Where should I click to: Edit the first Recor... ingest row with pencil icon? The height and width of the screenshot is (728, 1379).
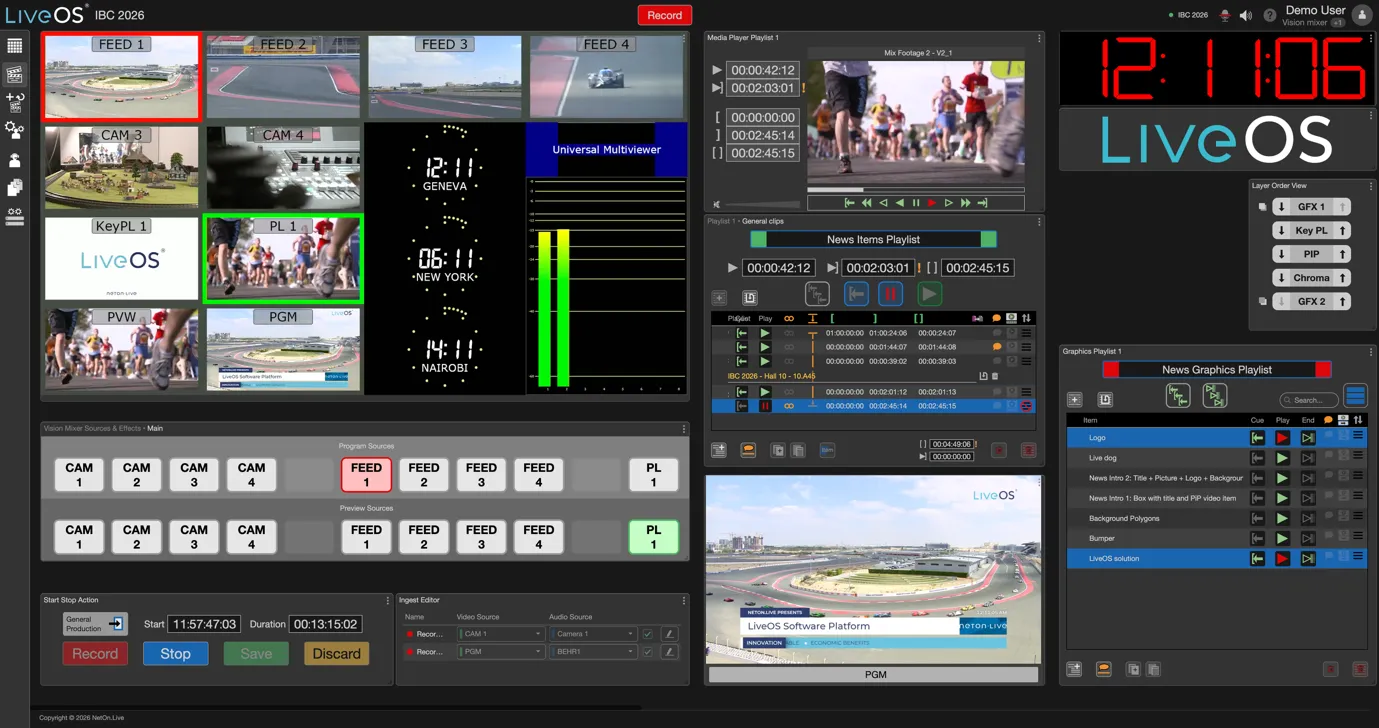point(669,634)
